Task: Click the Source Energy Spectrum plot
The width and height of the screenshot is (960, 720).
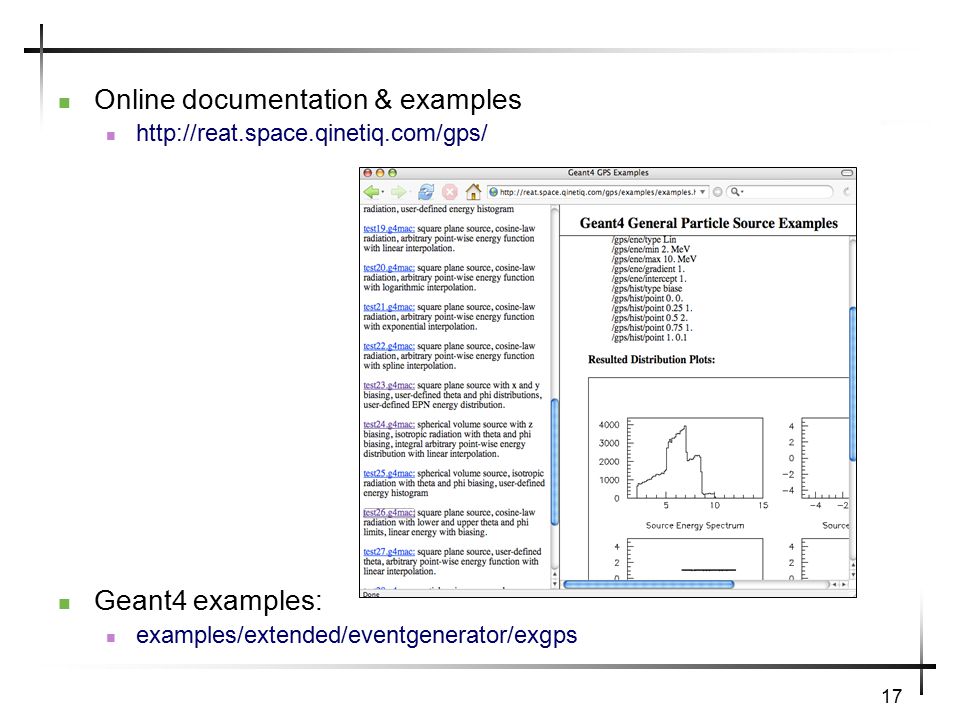Action: (695, 458)
